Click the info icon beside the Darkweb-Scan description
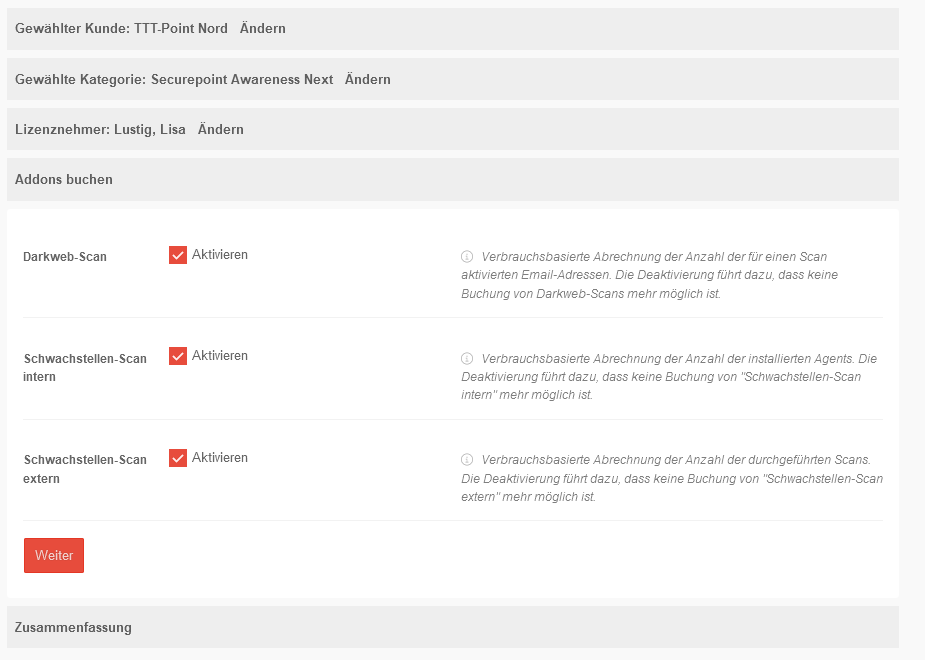This screenshot has height=660, width=925. click(x=466, y=256)
